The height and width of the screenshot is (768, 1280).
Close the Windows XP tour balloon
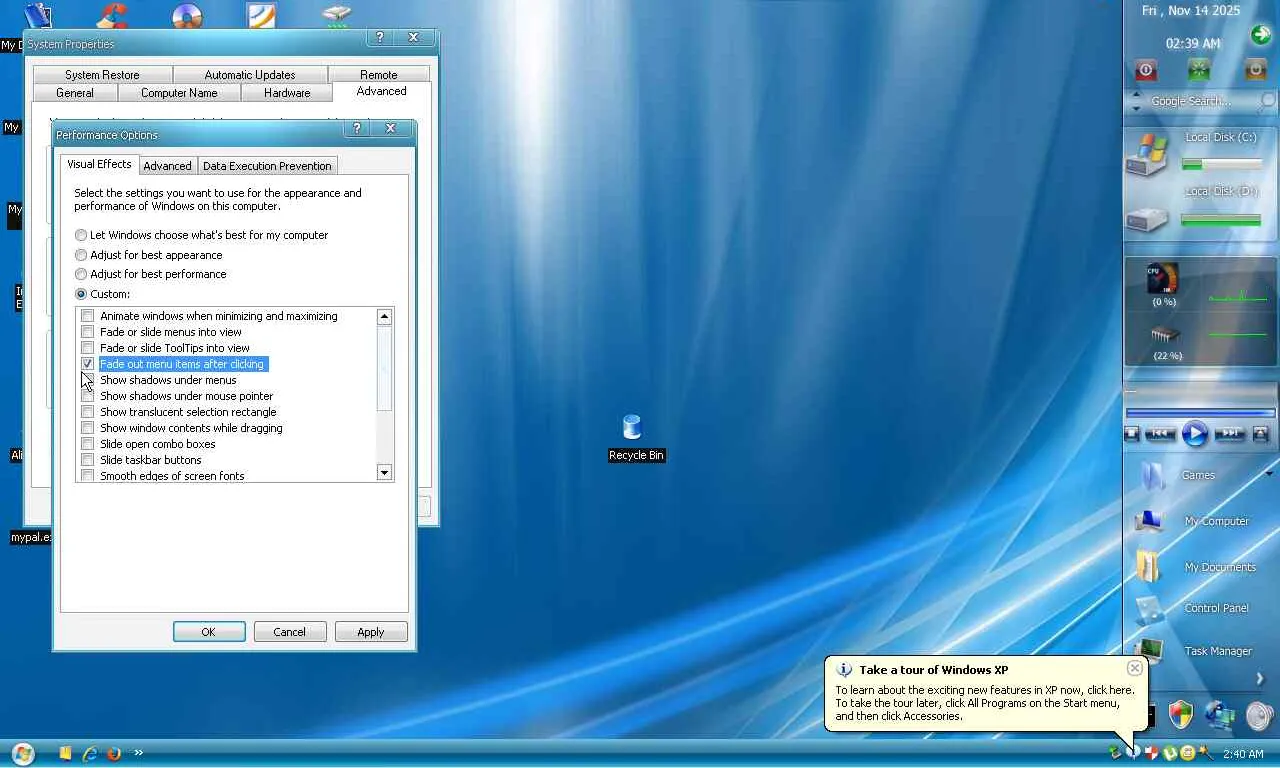click(x=1134, y=668)
